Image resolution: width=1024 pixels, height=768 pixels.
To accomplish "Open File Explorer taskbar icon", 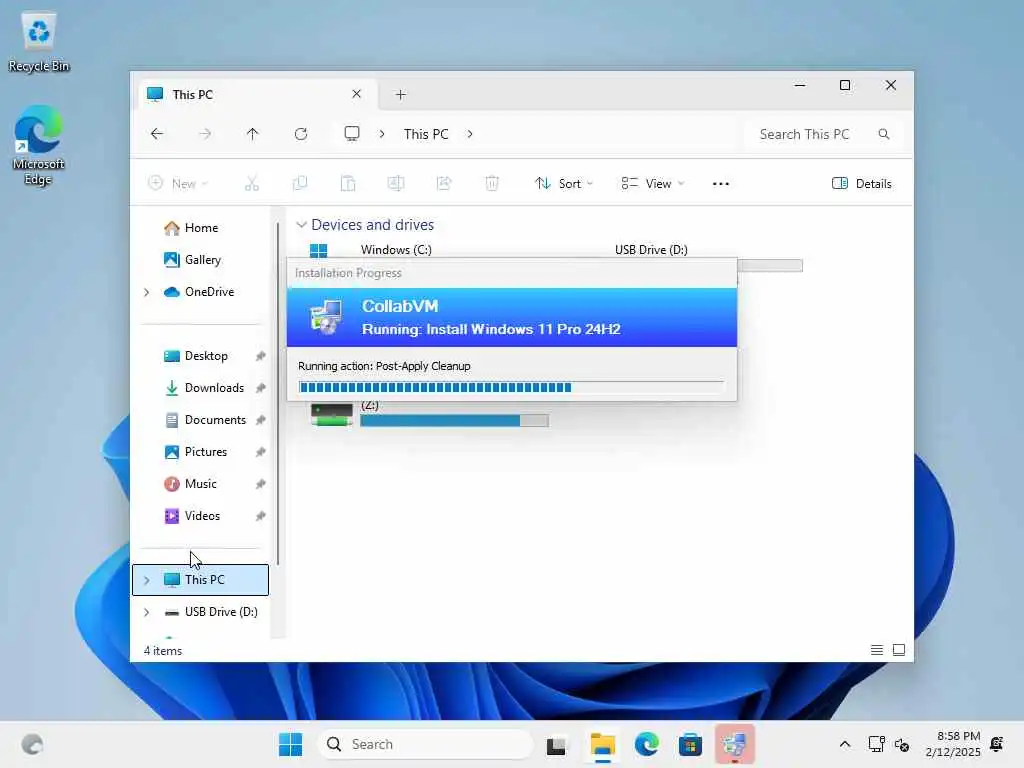I will pyautogui.click(x=603, y=744).
